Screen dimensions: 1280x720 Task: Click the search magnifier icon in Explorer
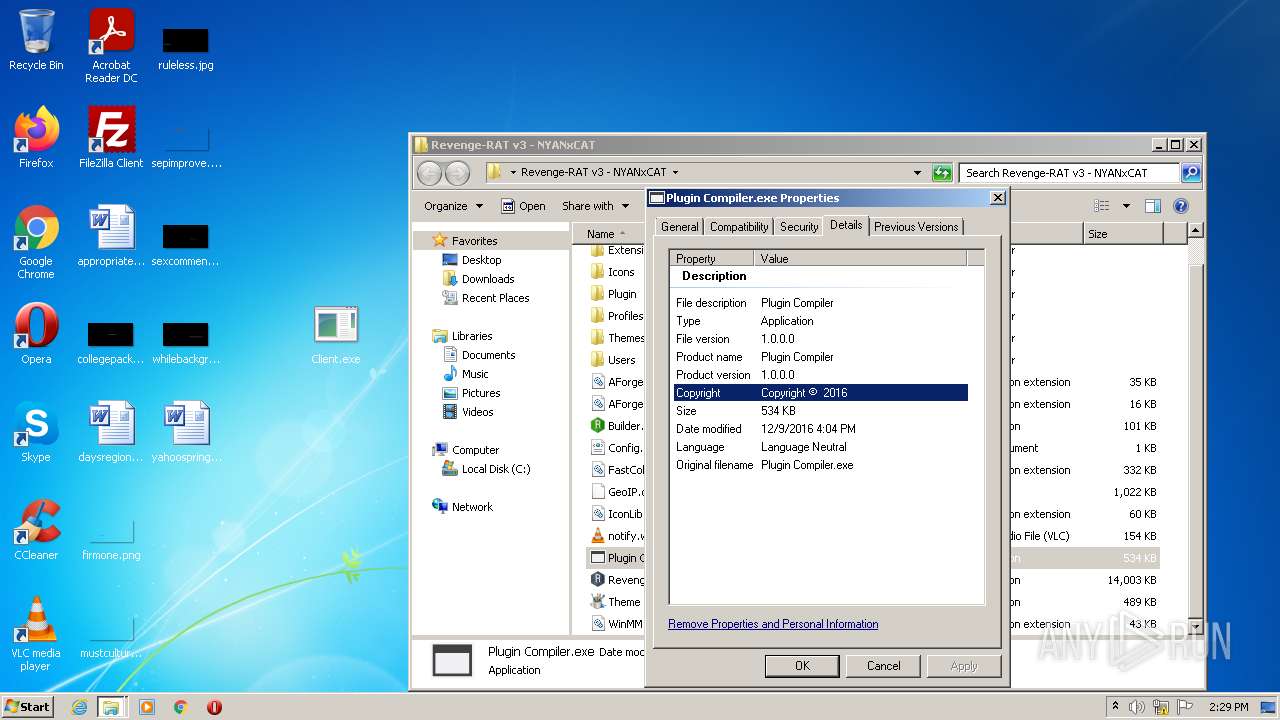click(1190, 173)
